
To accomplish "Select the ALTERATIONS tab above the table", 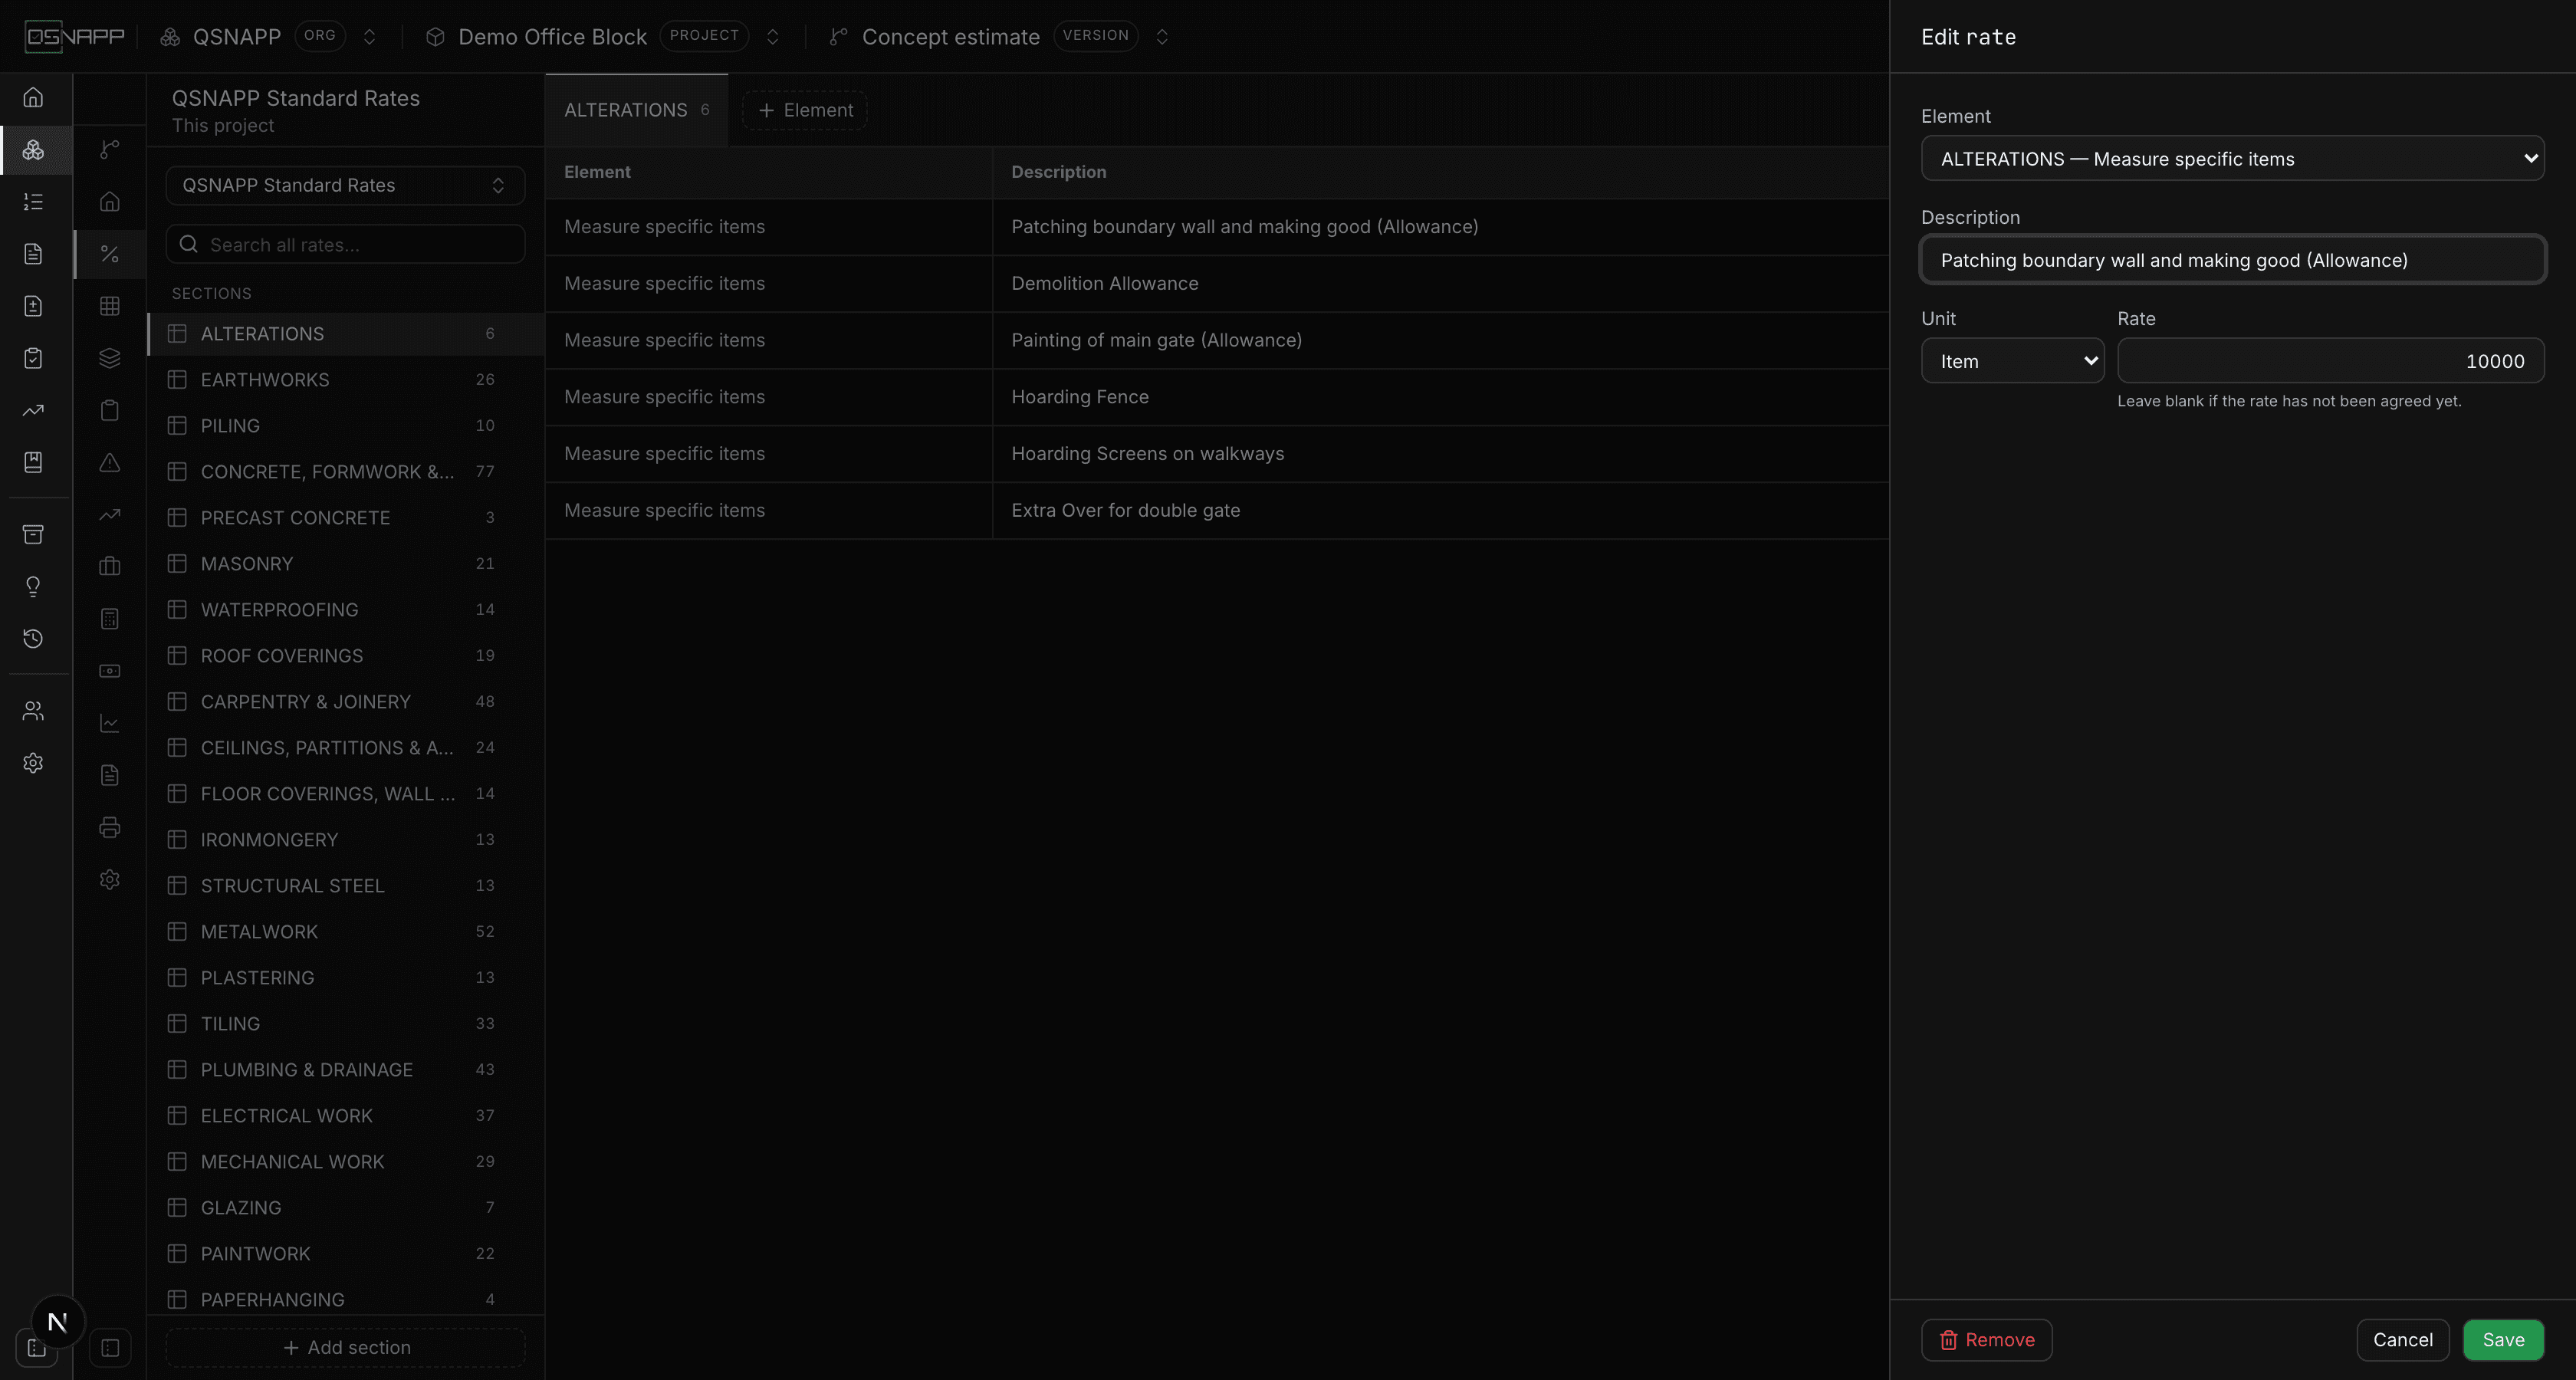I will [636, 110].
